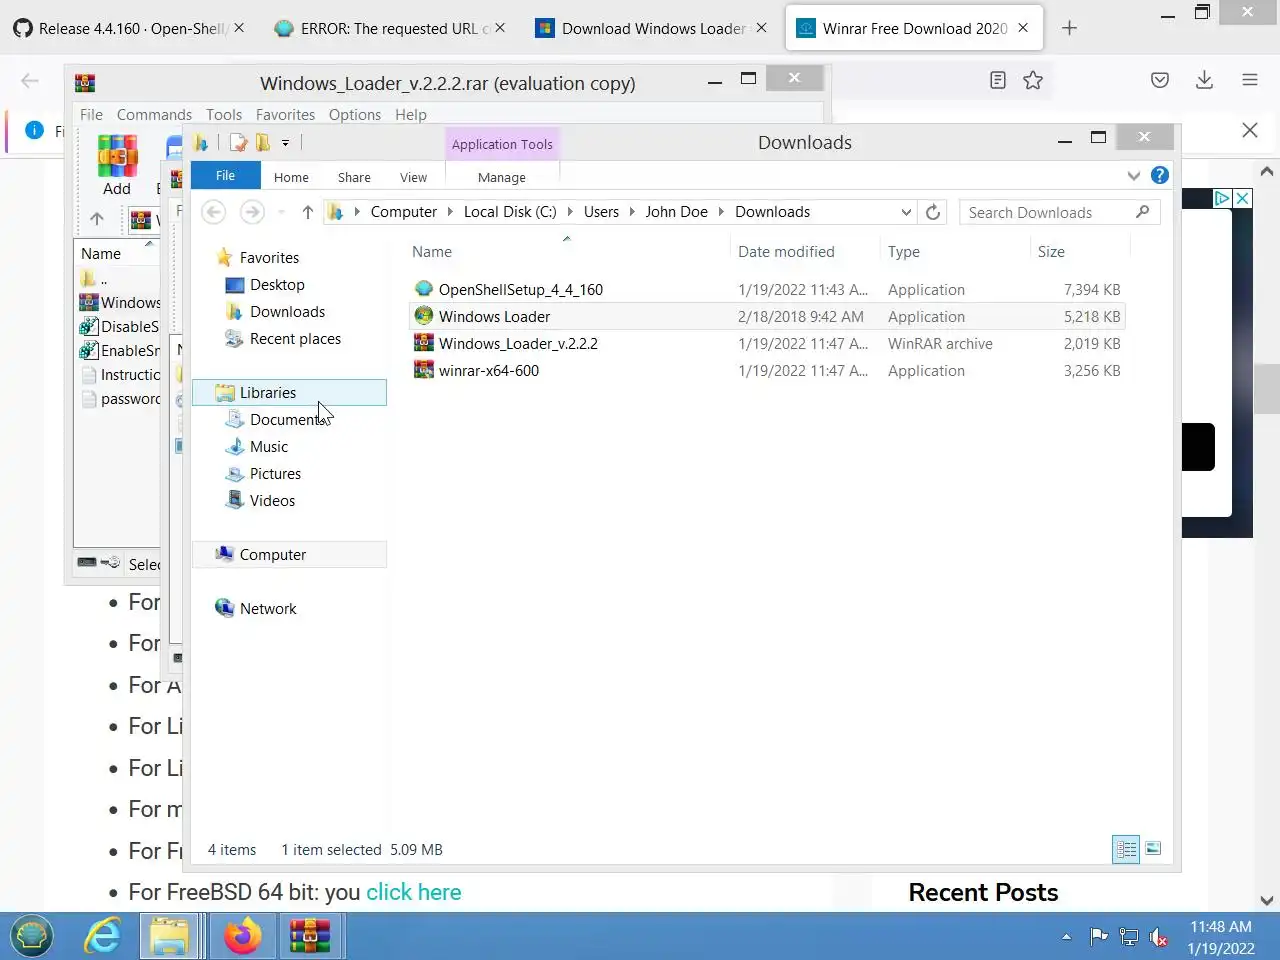Select Music library
The width and height of the screenshot is (1280, 960).
coord(269,447)
